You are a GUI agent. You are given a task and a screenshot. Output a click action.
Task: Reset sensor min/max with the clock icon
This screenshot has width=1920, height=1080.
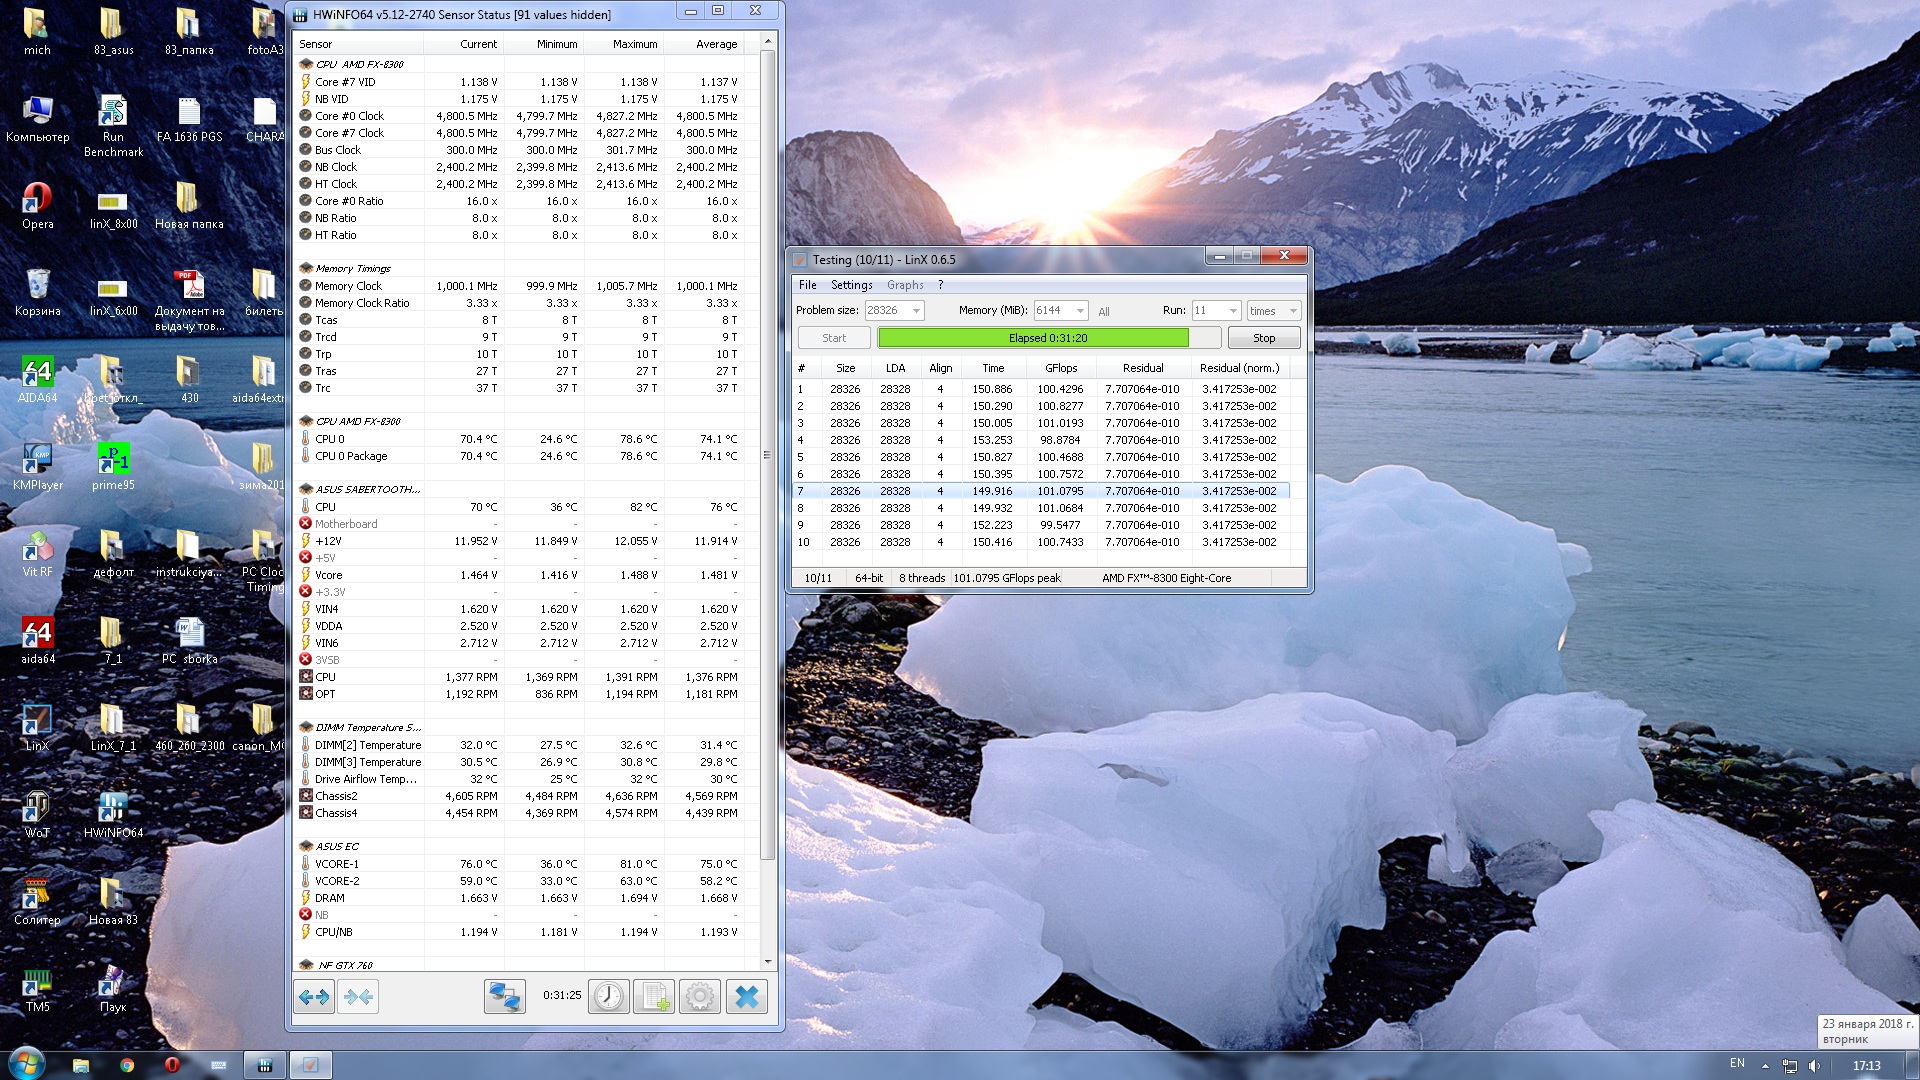[x=608, y=997]
